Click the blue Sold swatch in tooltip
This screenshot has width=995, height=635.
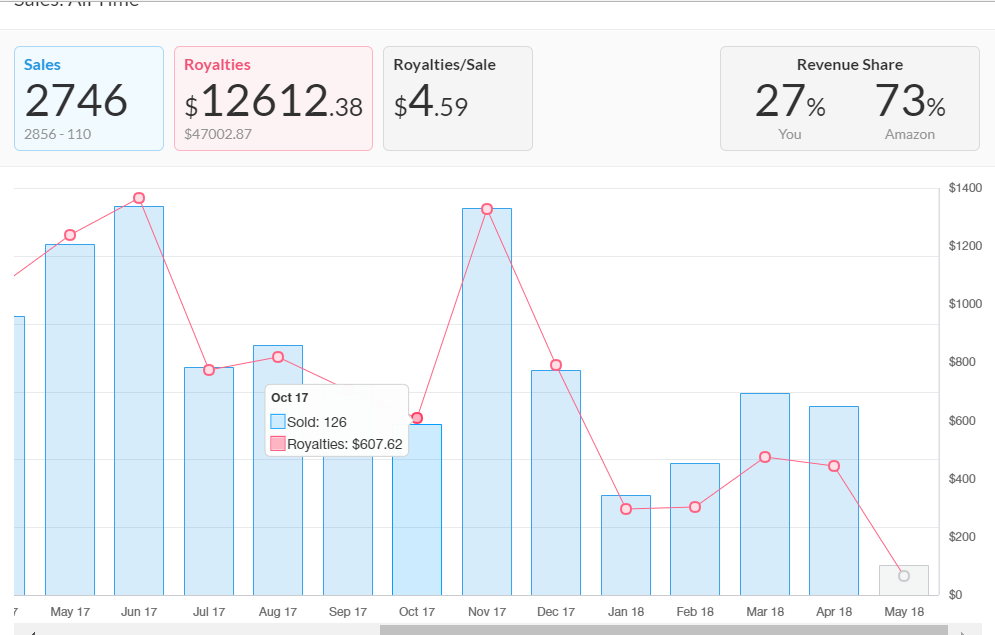pyautogui.click(x=278, y=422)
